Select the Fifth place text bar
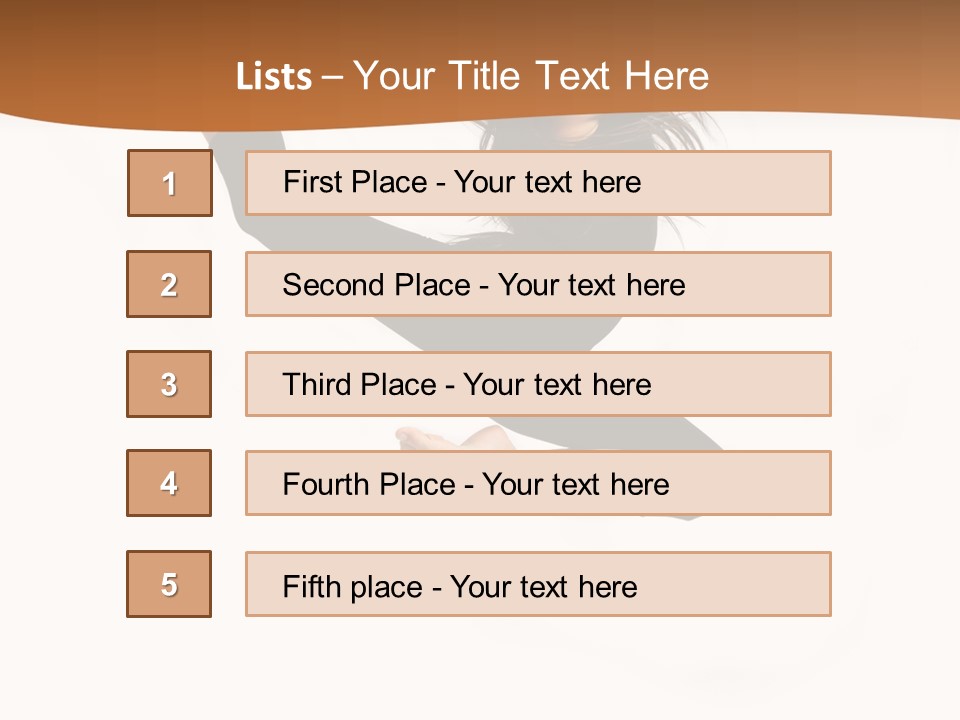This screenshot has width=960, height=720. pyautogui.click(x=538, y=584)
